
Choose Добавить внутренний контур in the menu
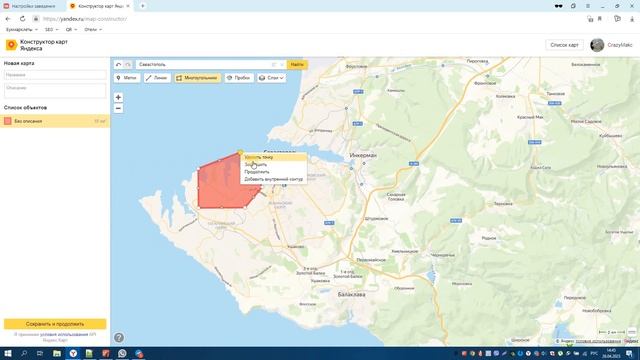(273, 179)
